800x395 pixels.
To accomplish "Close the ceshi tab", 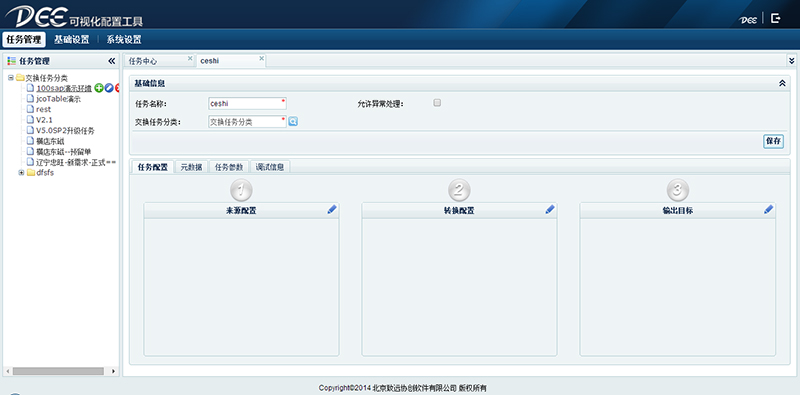I will coord(262,58).
